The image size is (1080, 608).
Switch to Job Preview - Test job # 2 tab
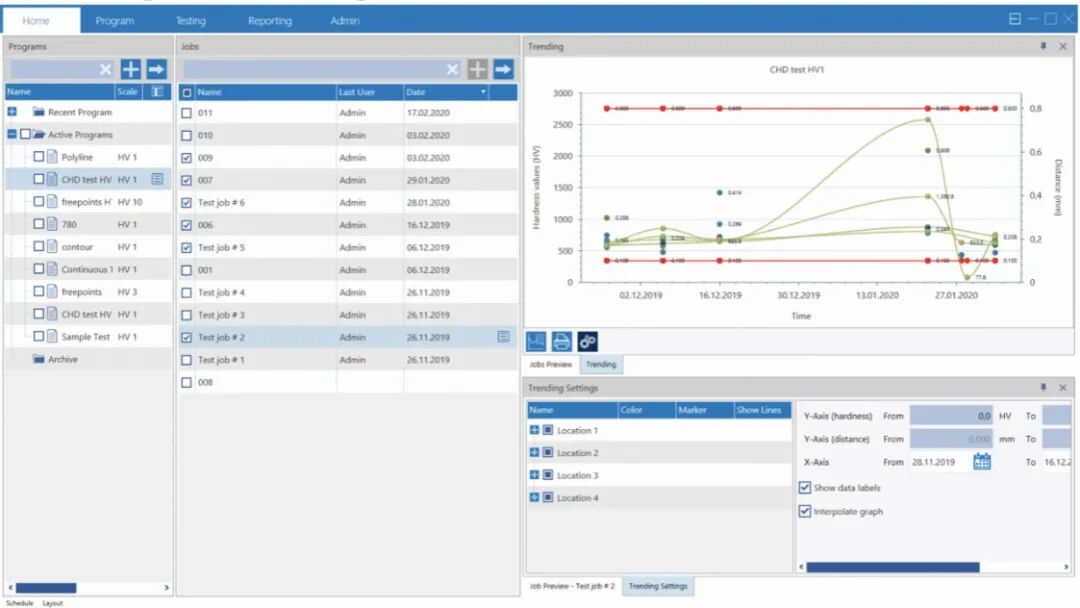pos(572,586)
